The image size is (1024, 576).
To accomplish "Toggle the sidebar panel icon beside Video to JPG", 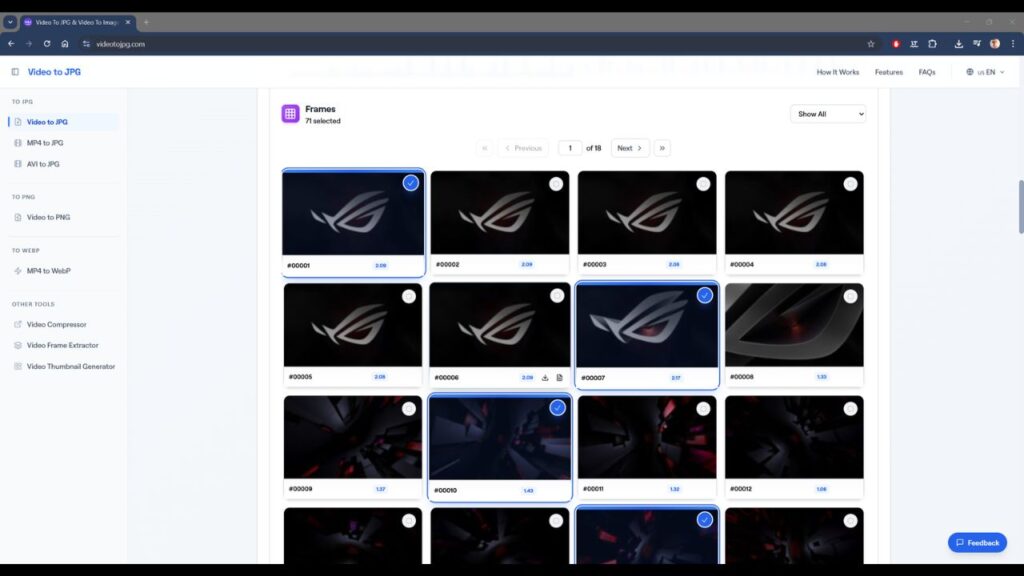I will [15, 72].
